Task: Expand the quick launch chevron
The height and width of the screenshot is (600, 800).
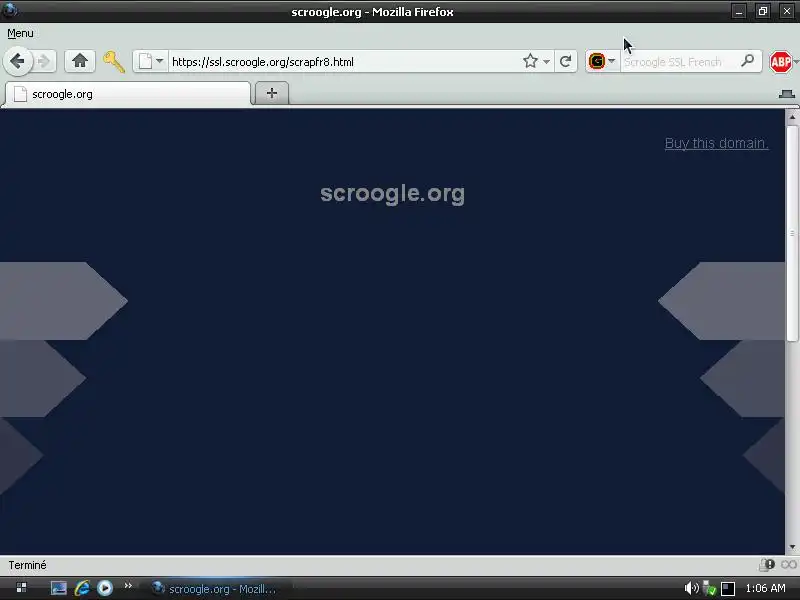Action: [128, 586]
